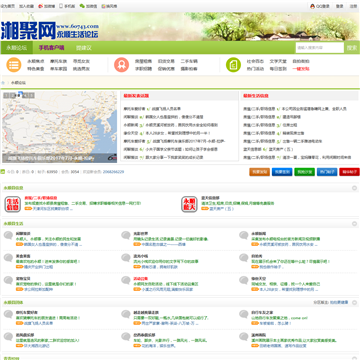Open the 每日签到 category link
The width and height of the screenshot is (360, 360).
pos(278,69)
